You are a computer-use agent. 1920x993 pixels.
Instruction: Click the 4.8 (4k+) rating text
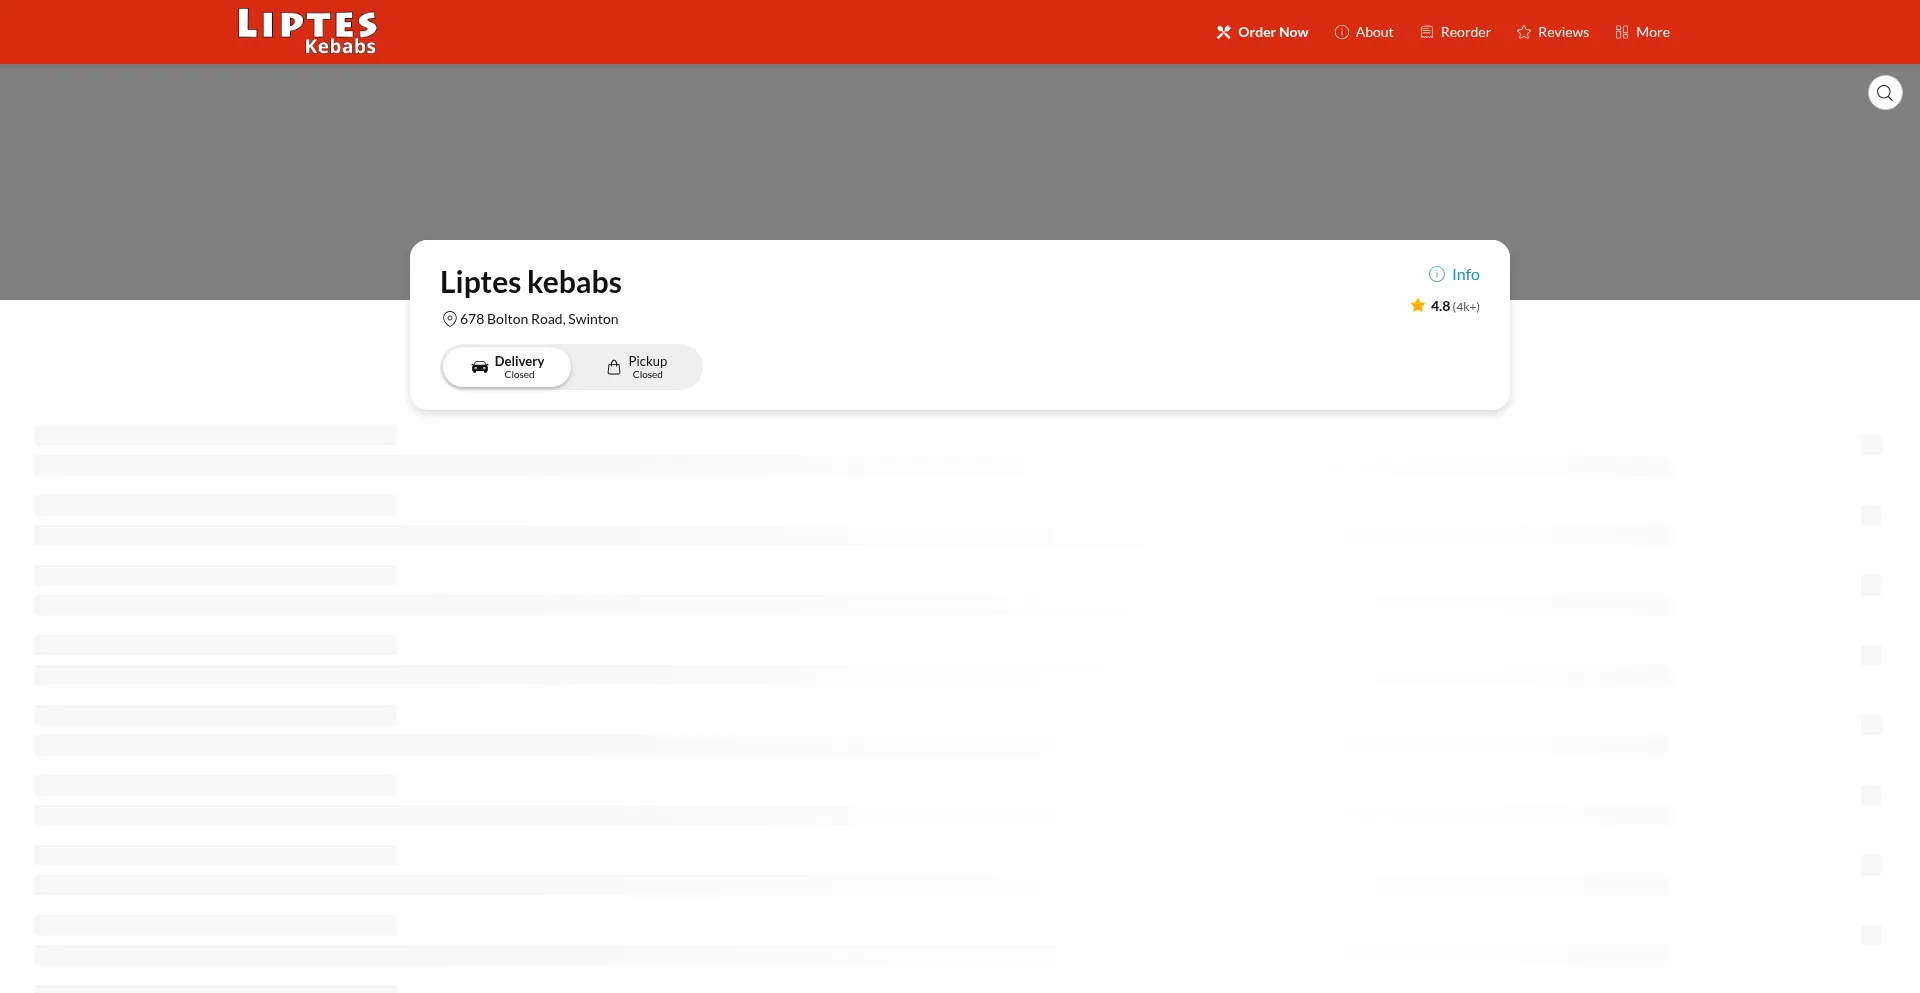[x=1455, y=306]
